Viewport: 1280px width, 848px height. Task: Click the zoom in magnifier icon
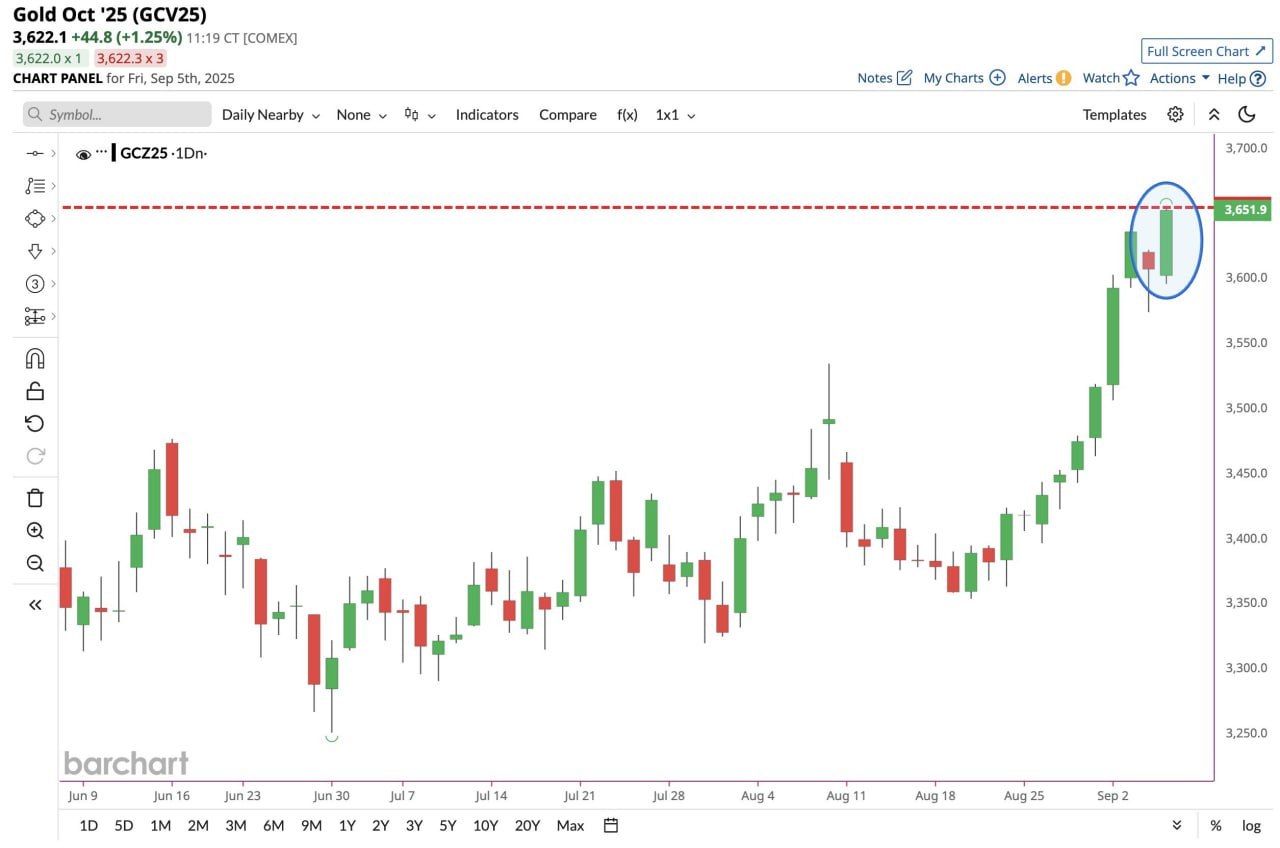tap(35, 531)
